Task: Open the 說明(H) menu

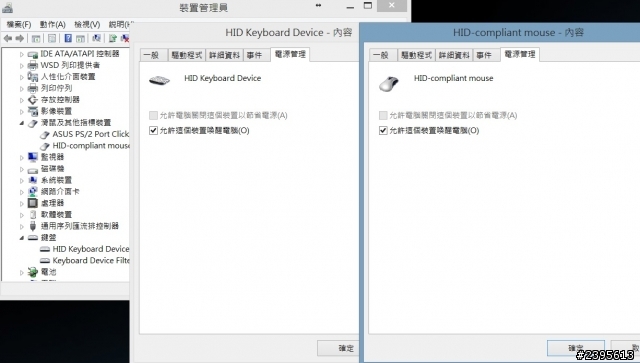Action: click(119, 24)
